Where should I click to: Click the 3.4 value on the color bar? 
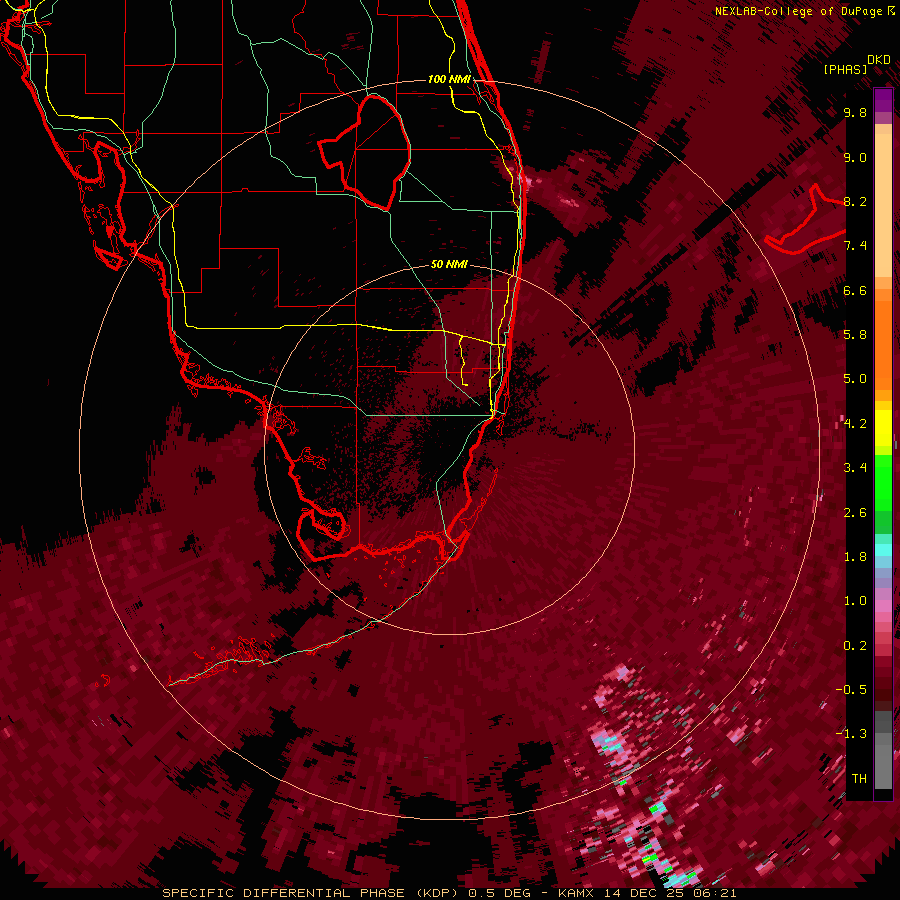855,467
